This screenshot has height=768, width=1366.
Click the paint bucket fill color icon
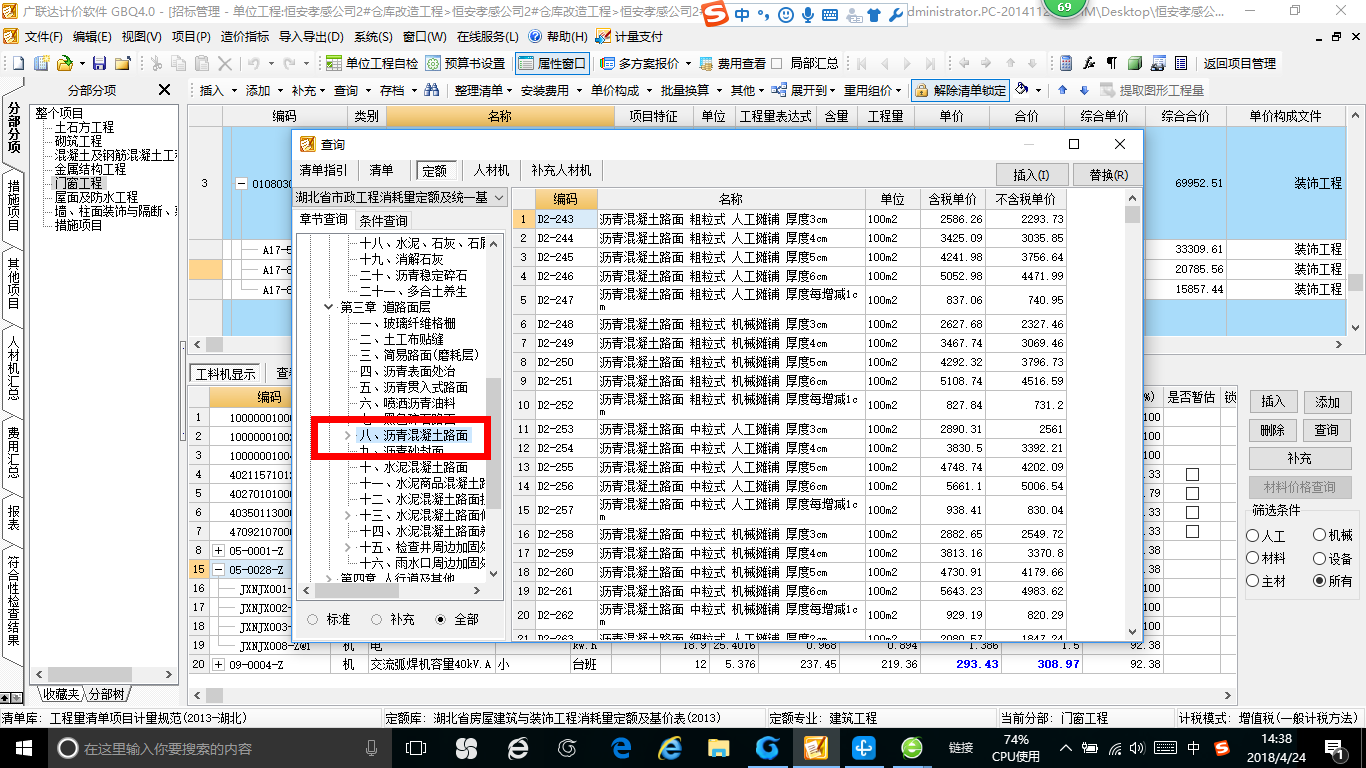1021,90
